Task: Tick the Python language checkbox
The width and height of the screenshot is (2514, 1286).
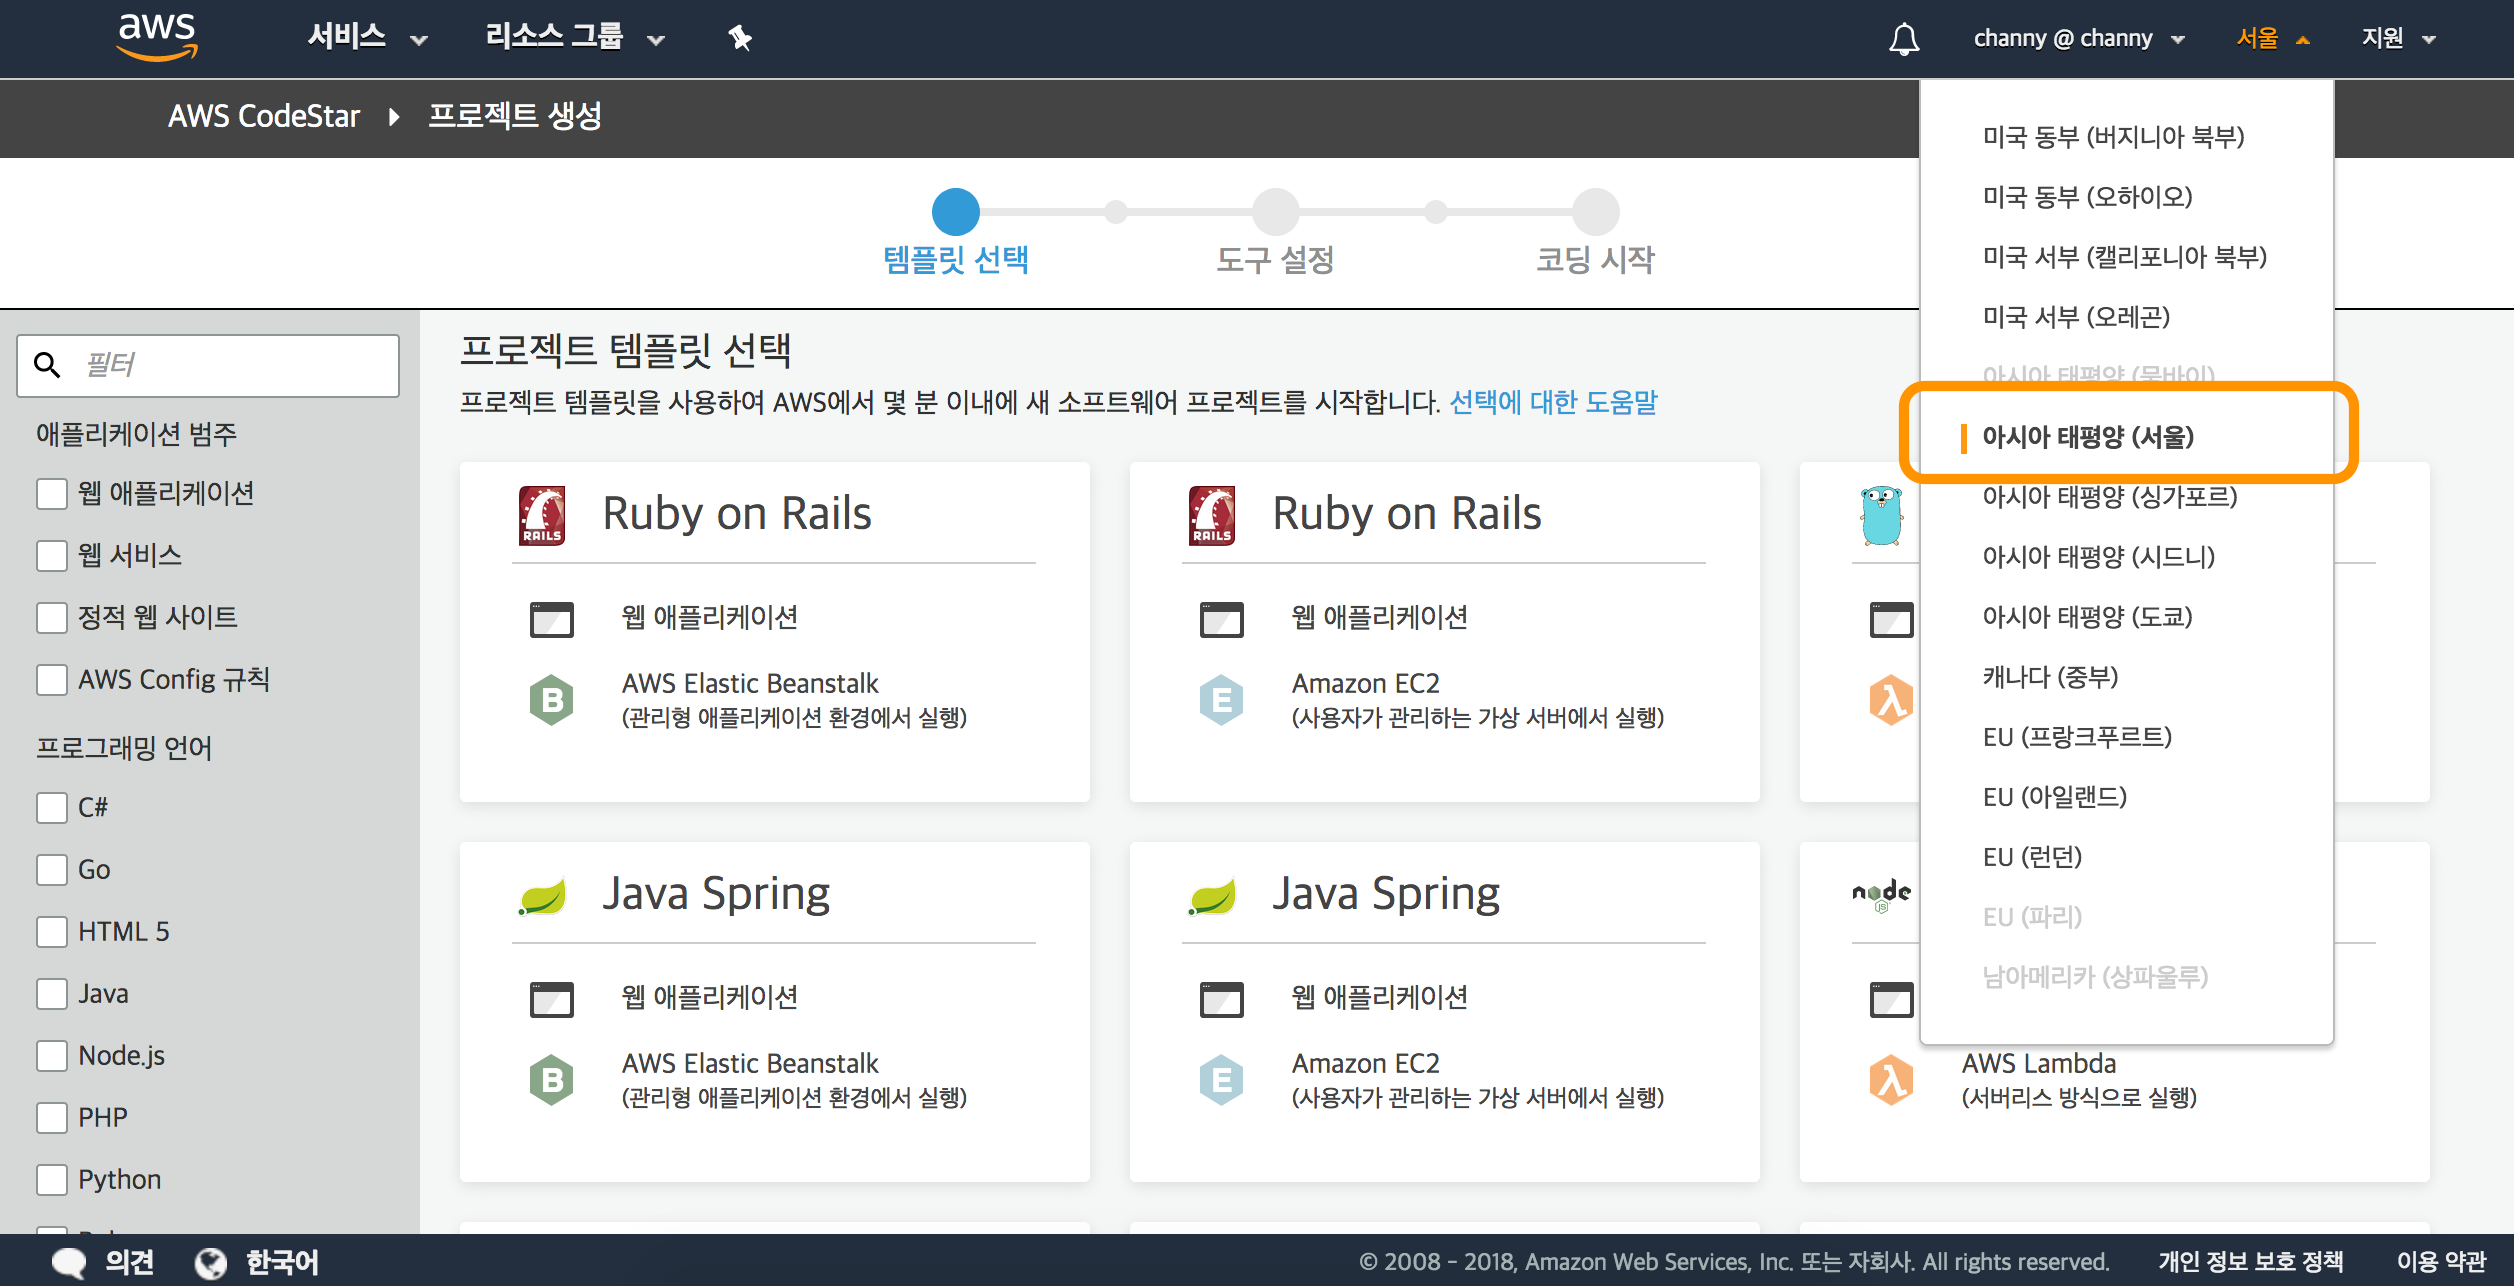Action: pos(52,1180)
